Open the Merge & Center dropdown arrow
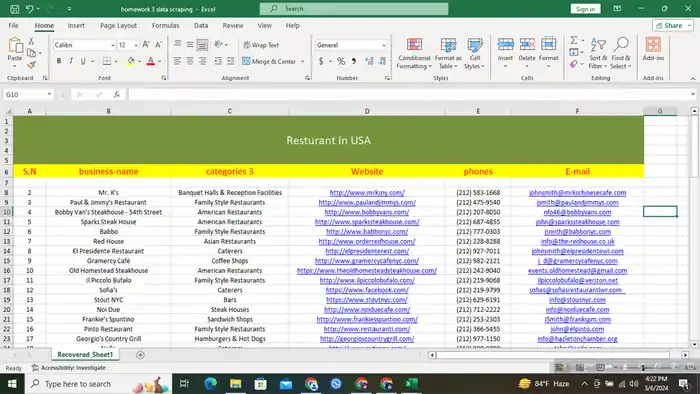The image size is (700, 394). (302, 62)
